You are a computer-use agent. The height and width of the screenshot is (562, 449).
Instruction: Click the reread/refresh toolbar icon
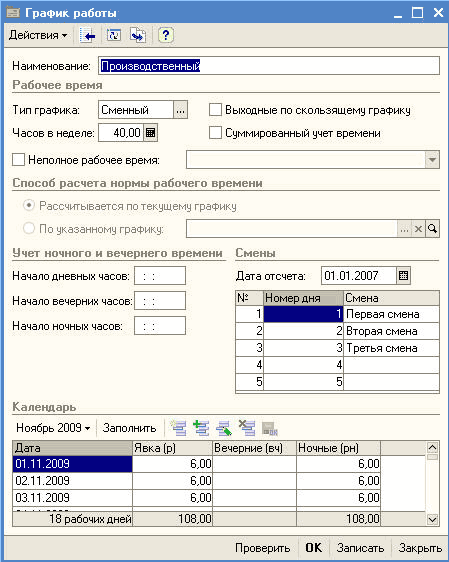coord(114,35)
